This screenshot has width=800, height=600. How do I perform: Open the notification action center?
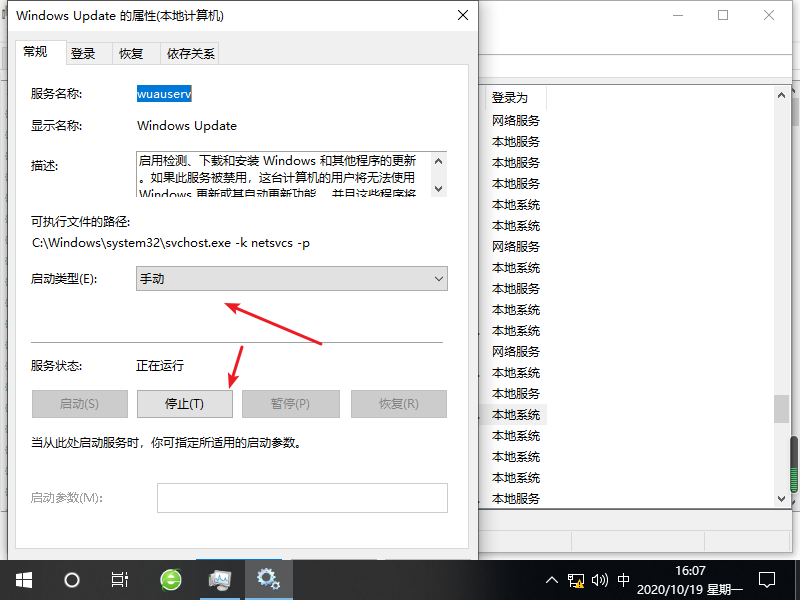tap(767, 579)
